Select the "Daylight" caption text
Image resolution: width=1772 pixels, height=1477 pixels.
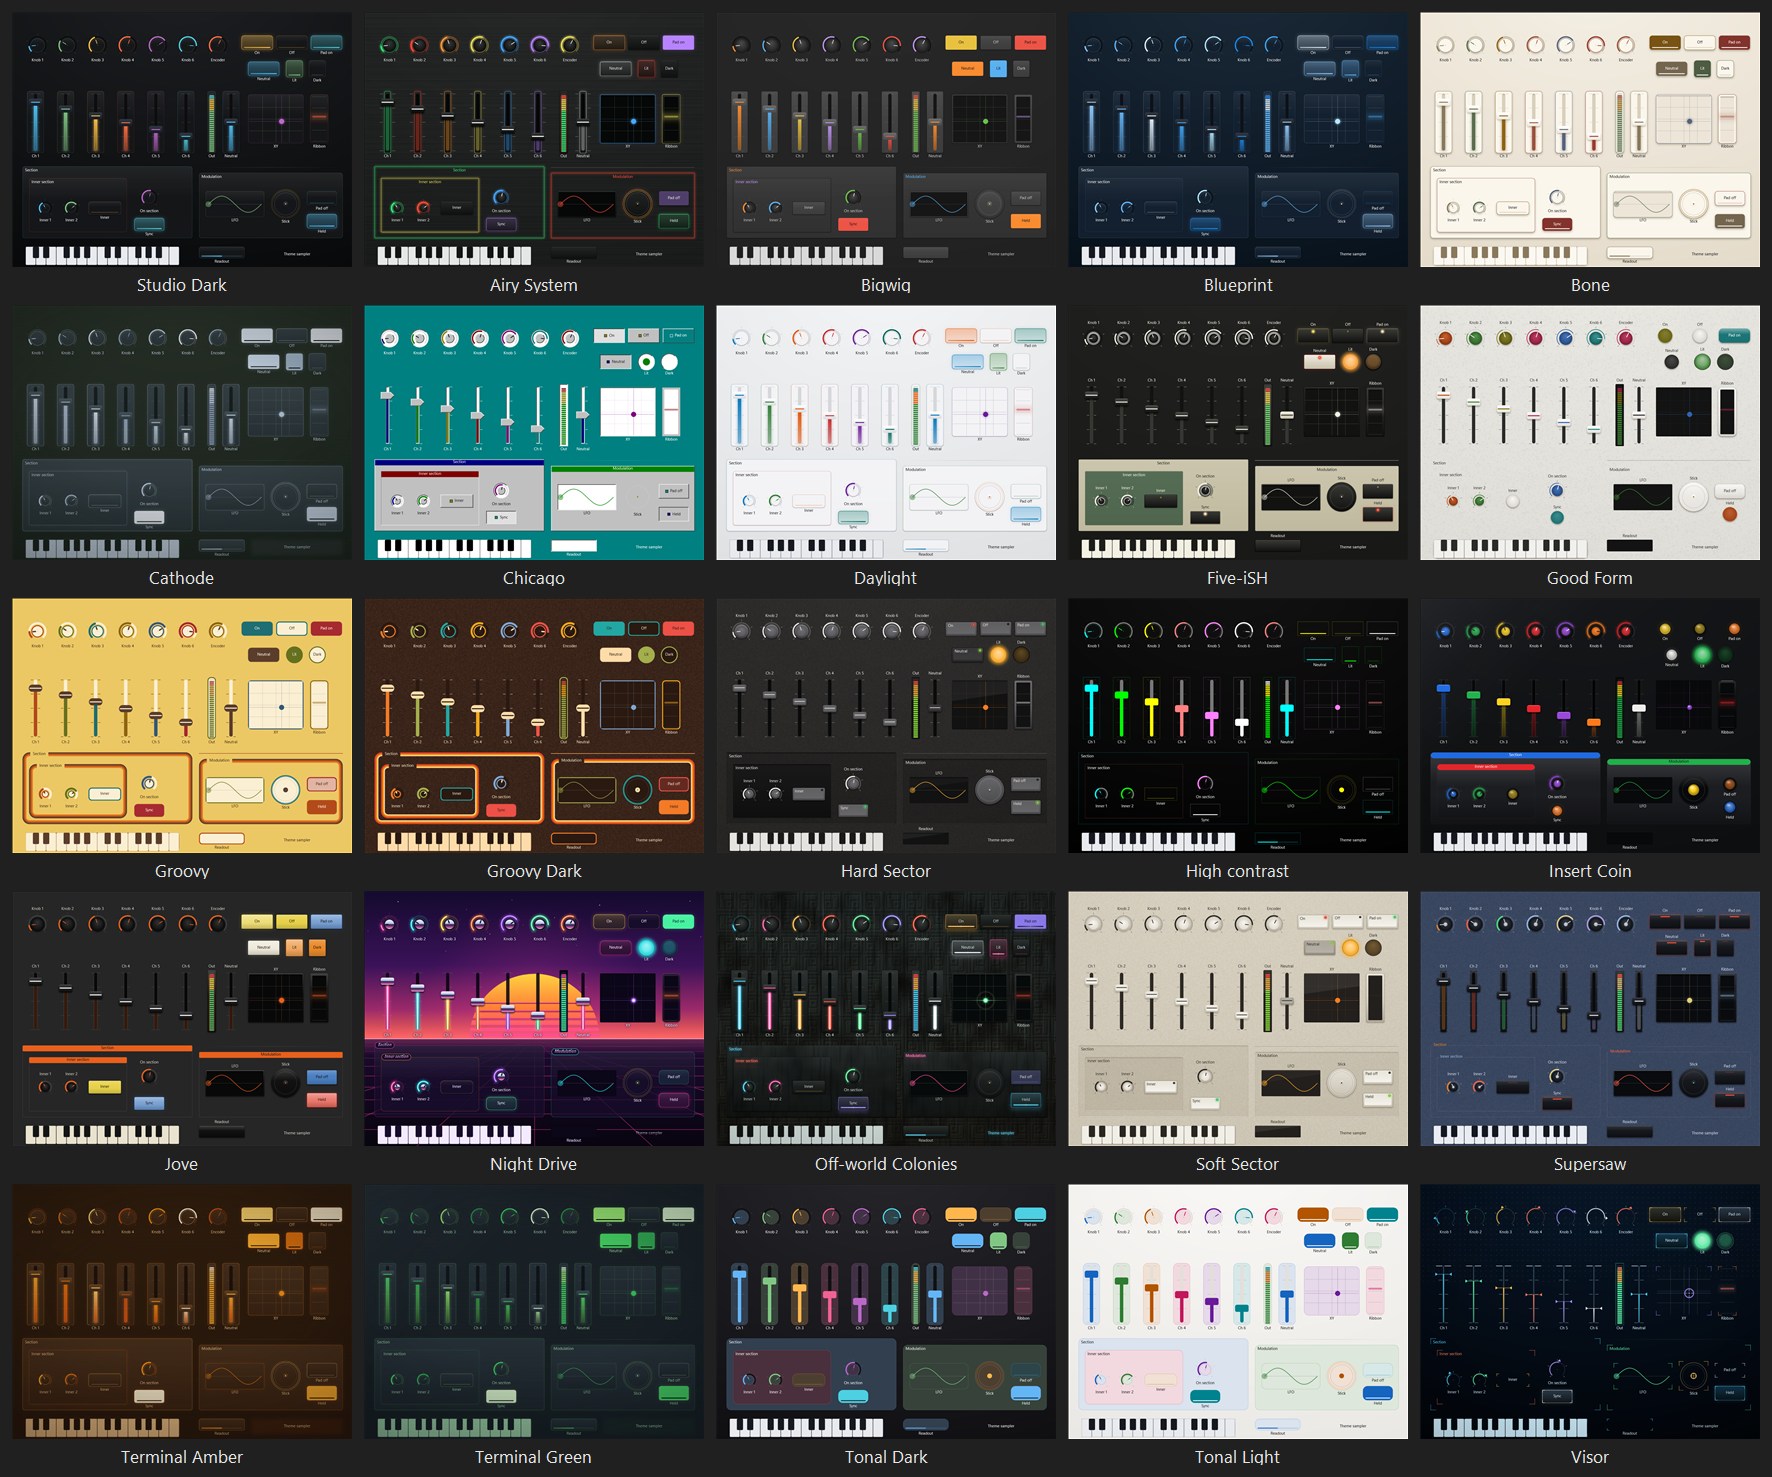tap(886, 578)
